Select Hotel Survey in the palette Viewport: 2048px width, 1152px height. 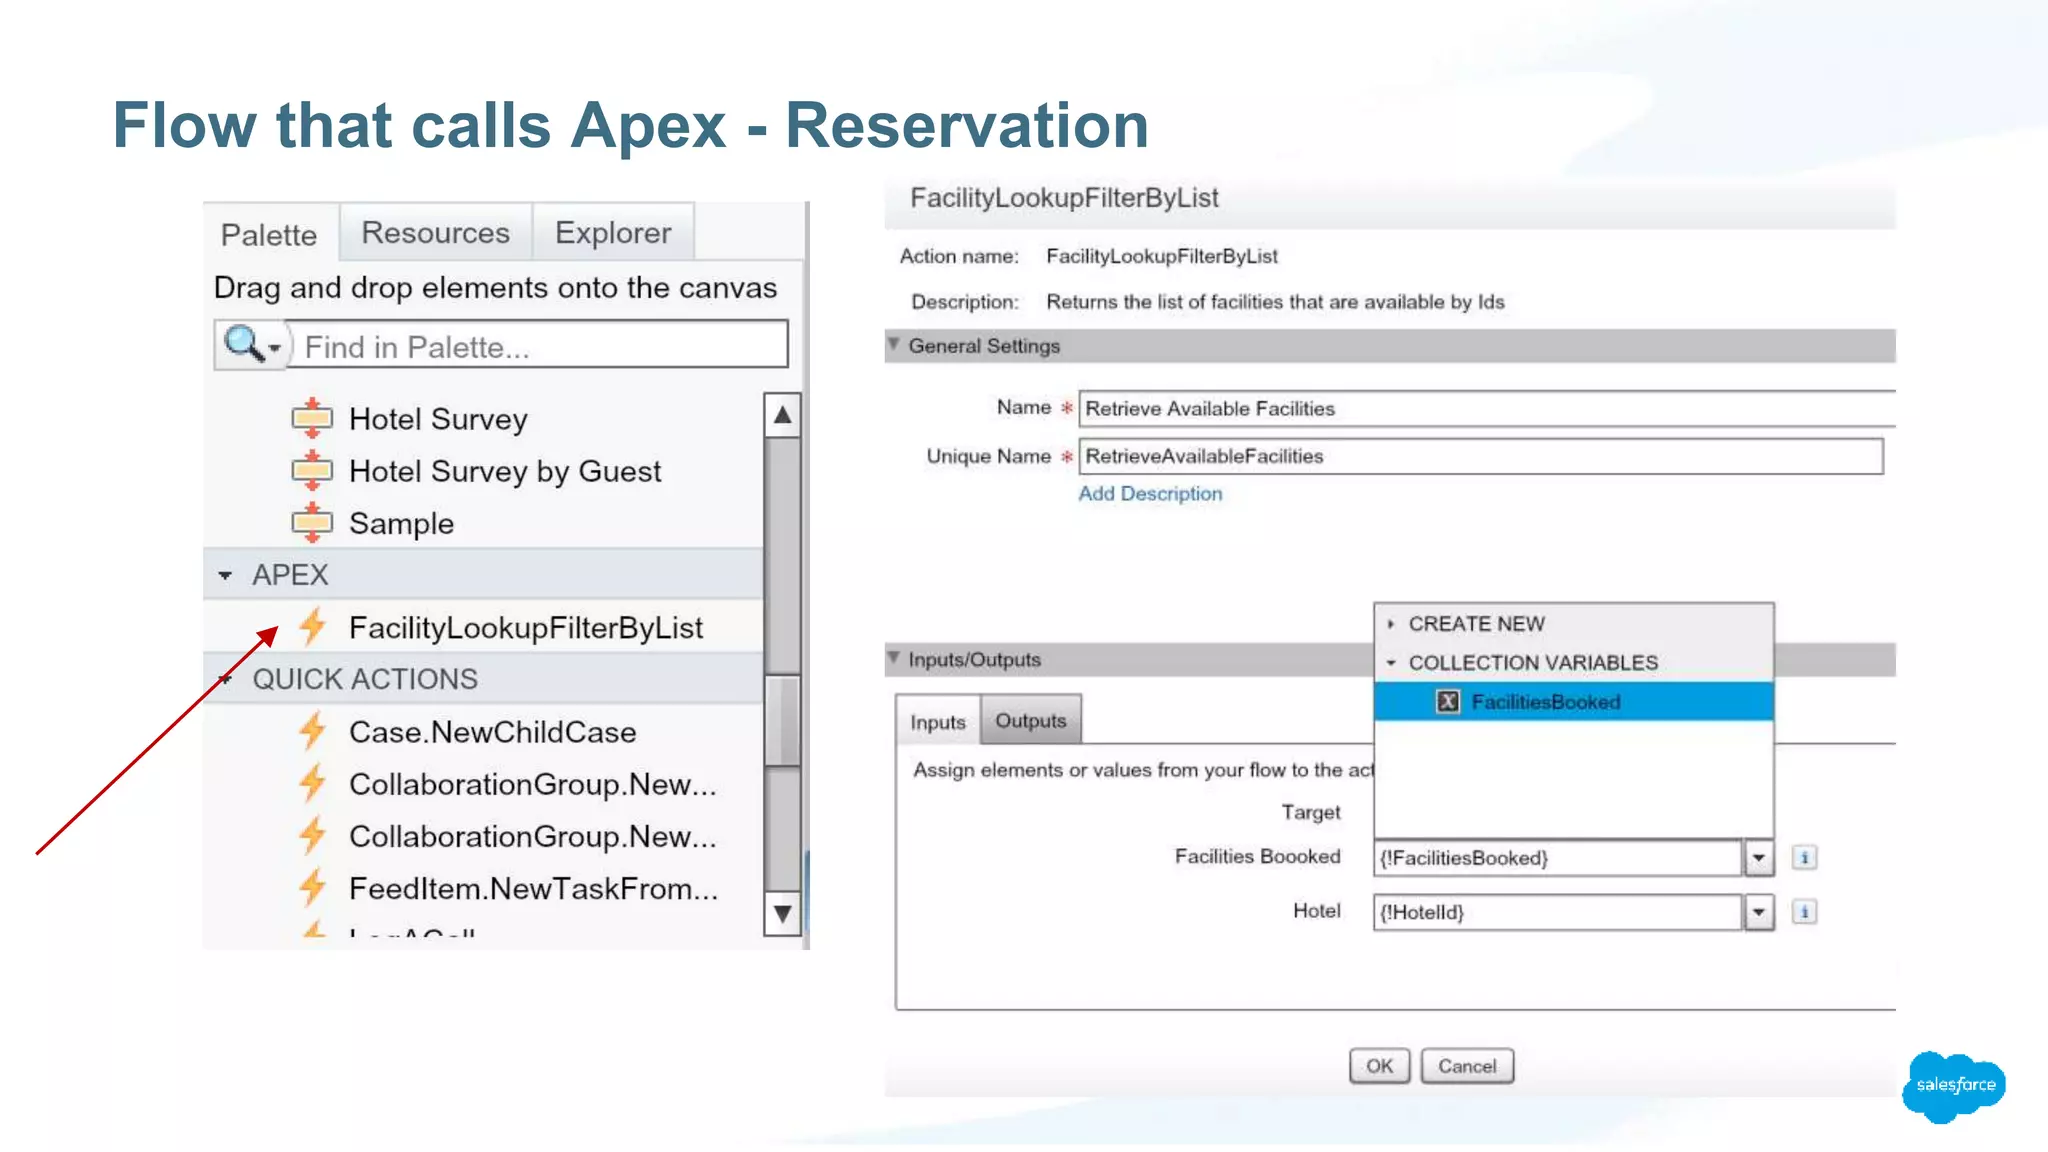[438, 418]
